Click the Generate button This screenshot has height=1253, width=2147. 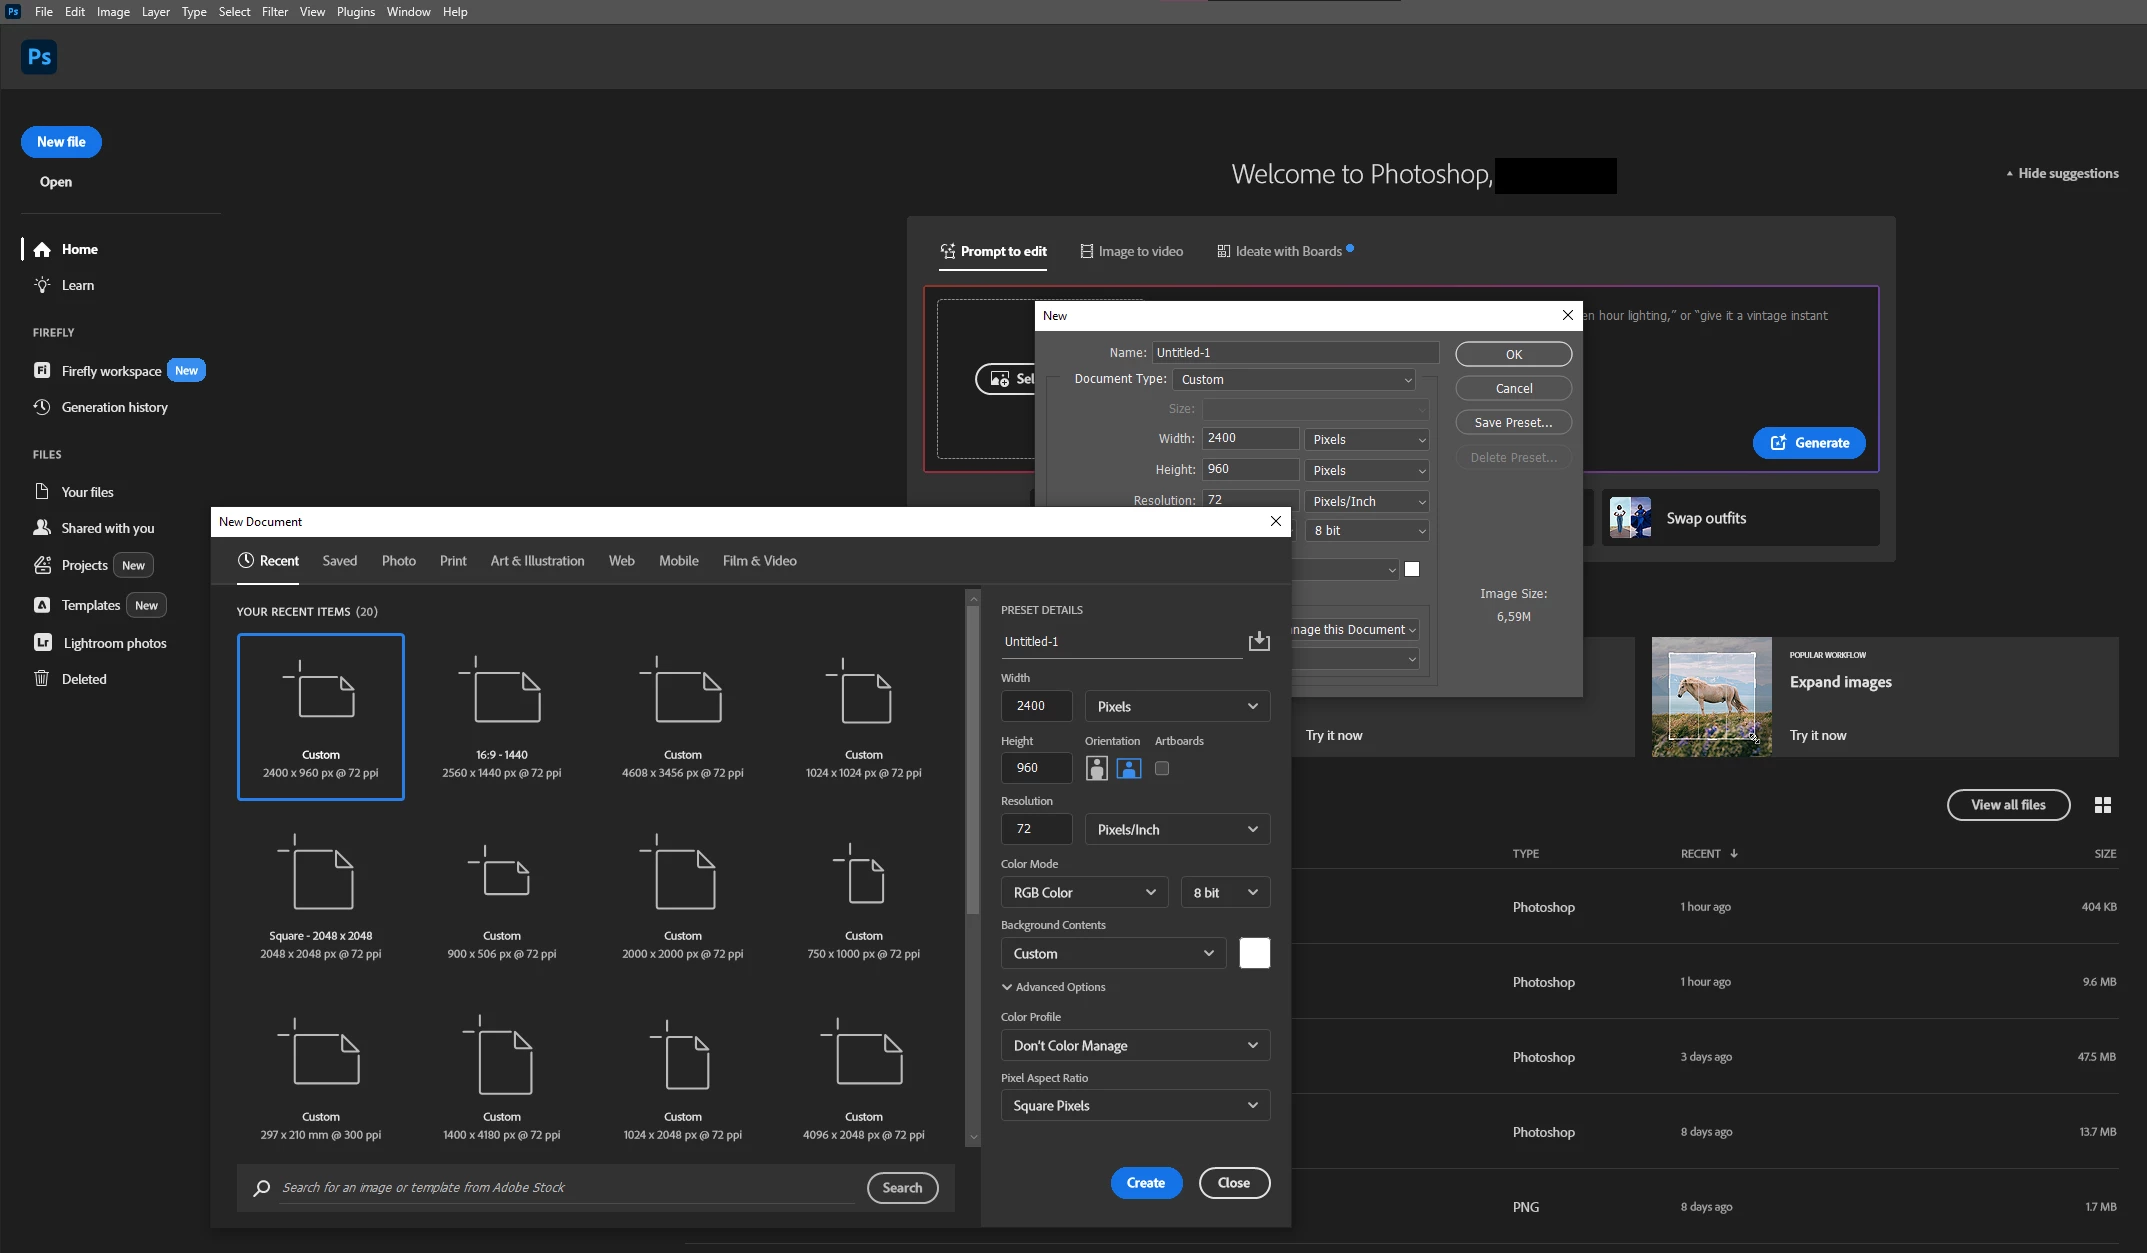coord(1809,443)
